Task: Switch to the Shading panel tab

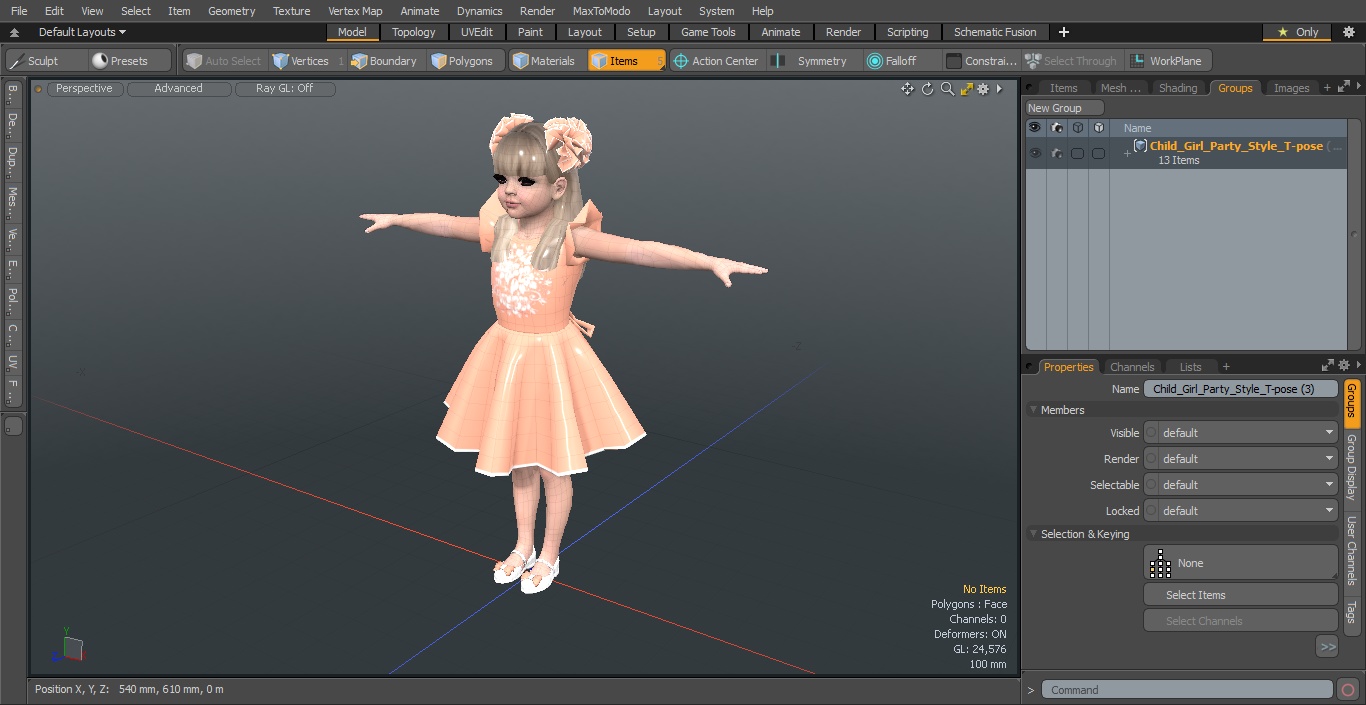Action: coord(1177,88)
